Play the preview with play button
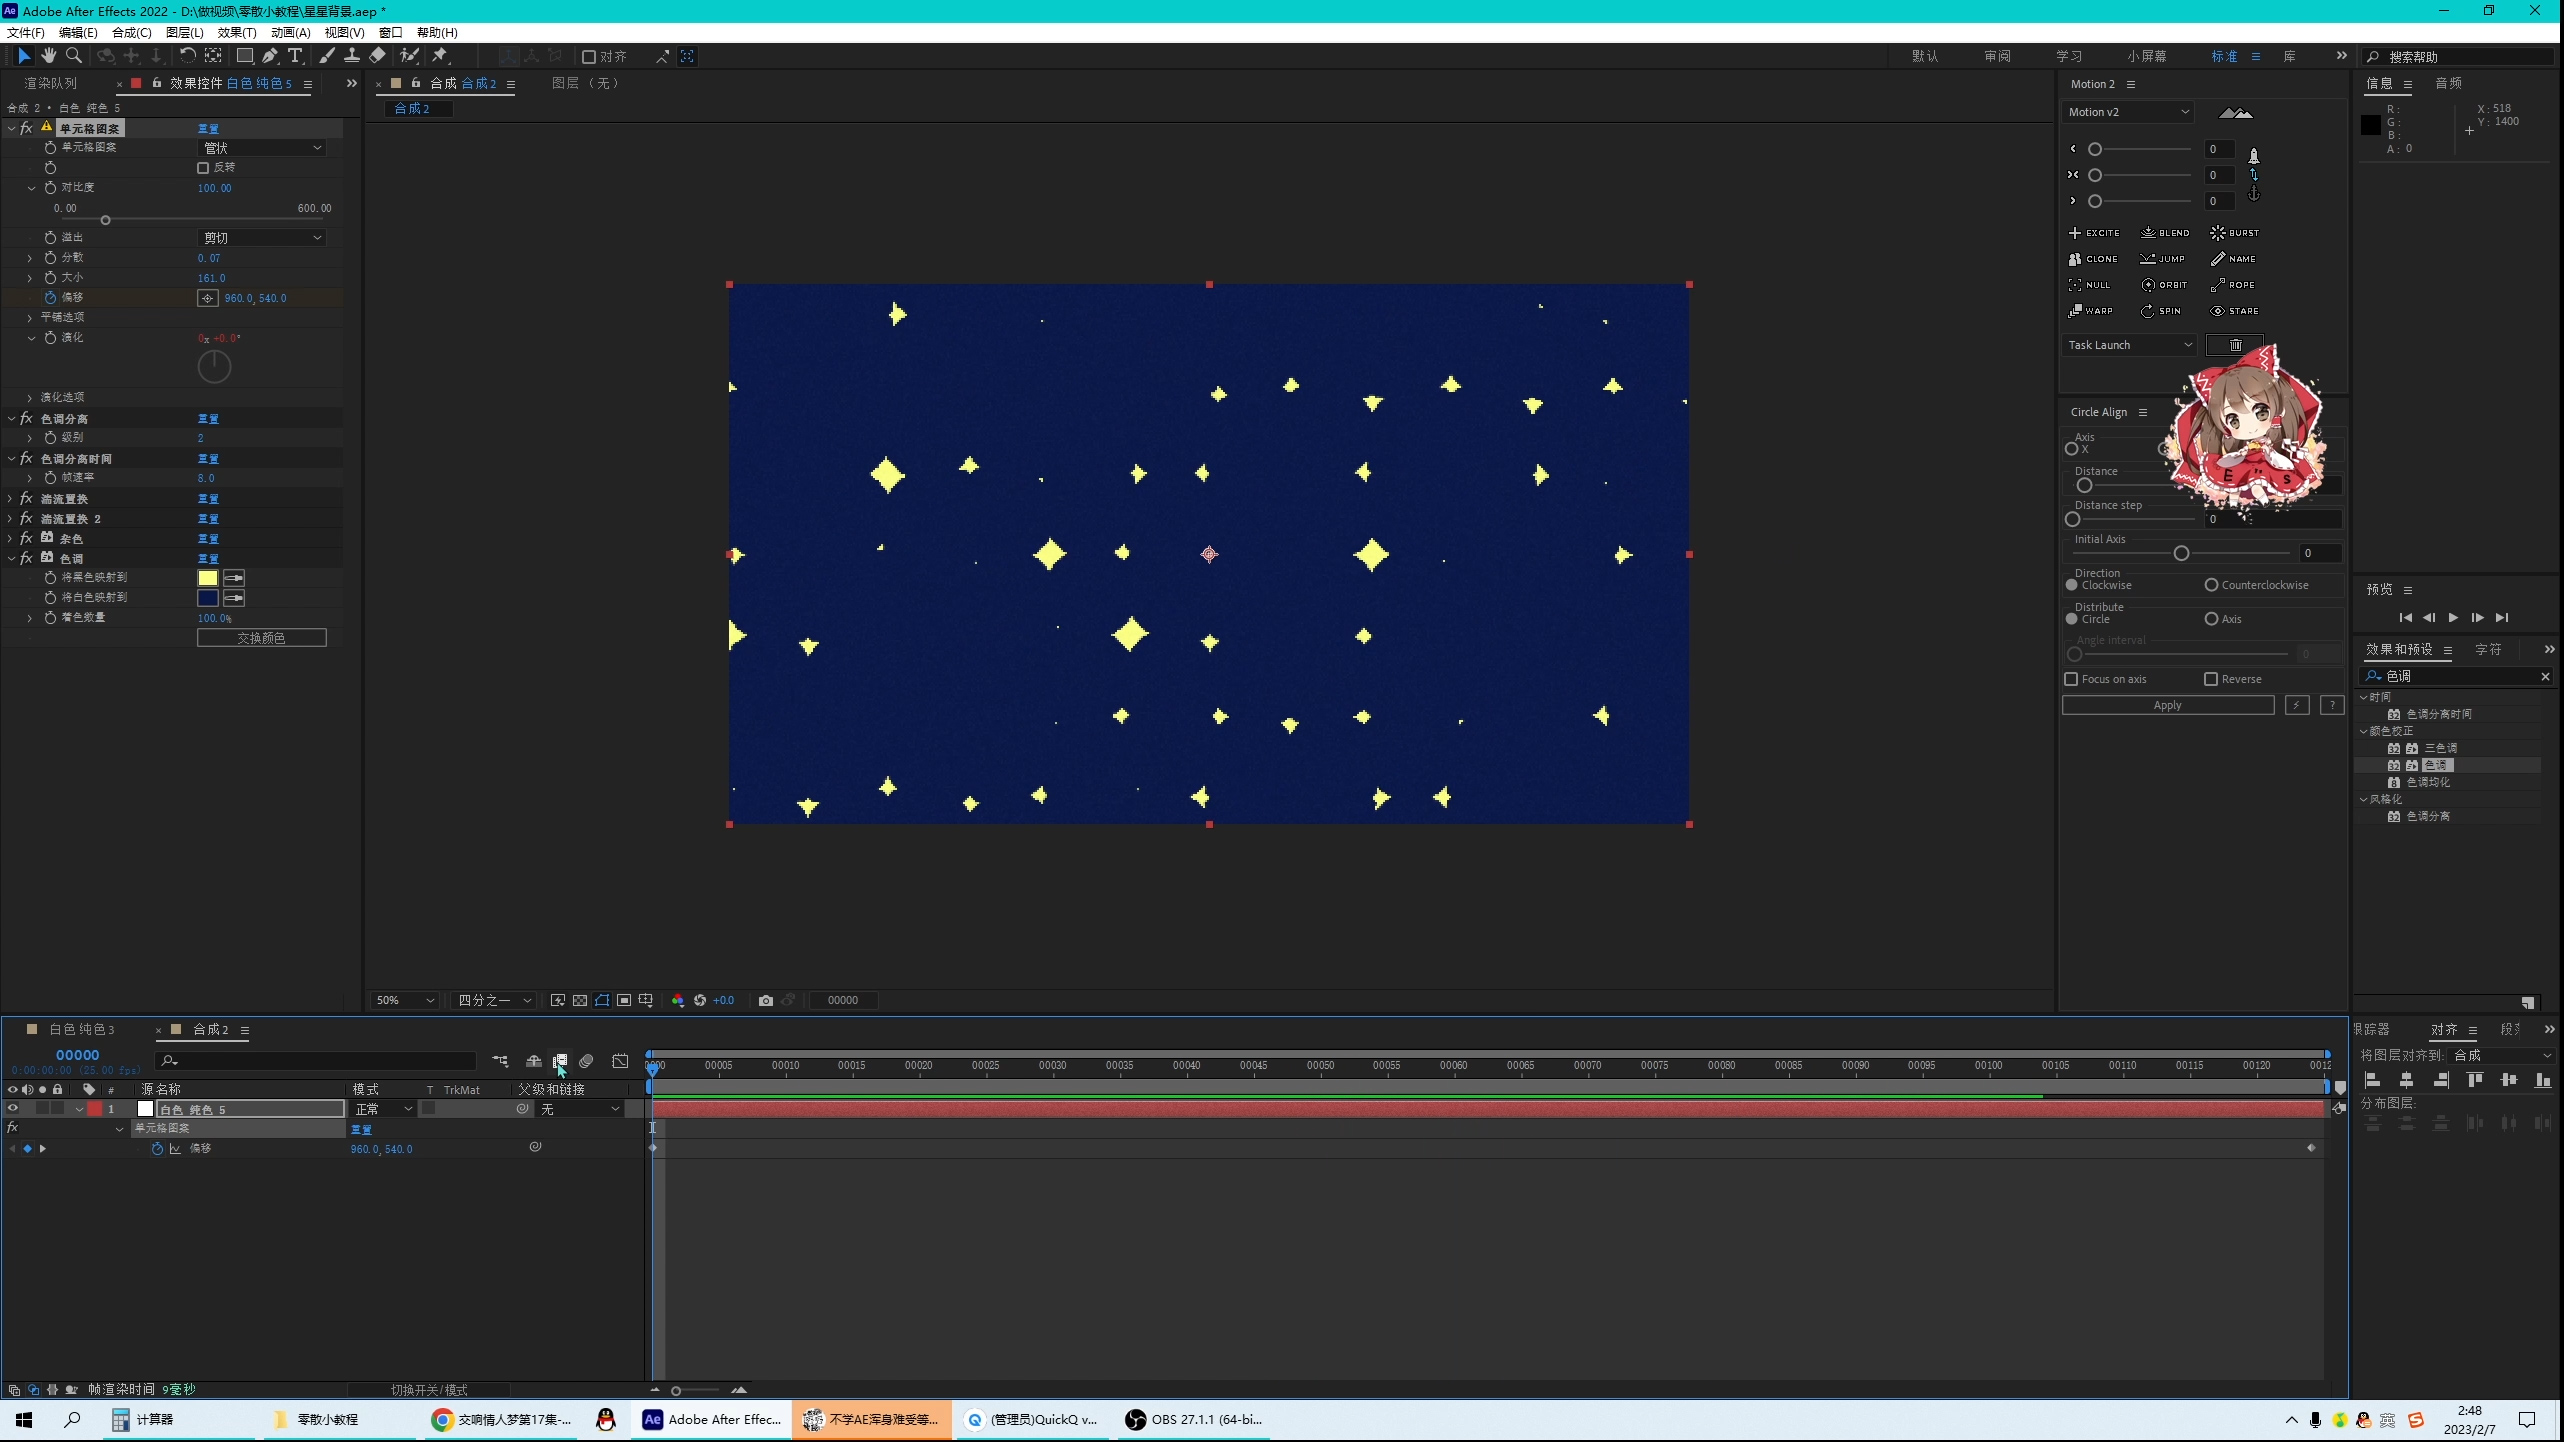The height and width of the screenshot is (1442, 2564). pyautogui.click(x=2453, y=618)
